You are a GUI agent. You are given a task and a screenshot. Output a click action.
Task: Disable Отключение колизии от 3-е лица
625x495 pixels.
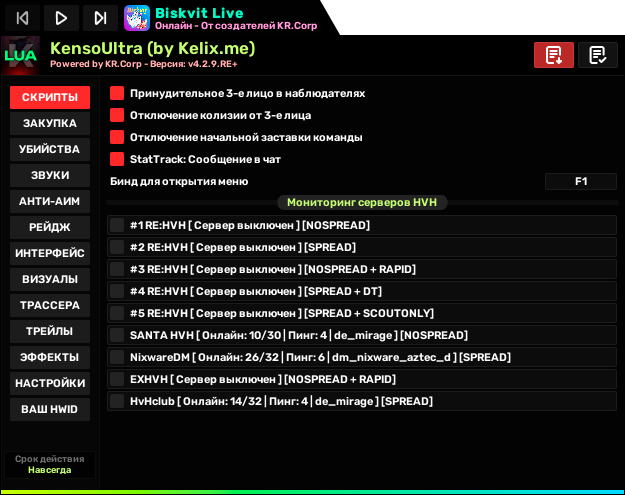(117, 115)
